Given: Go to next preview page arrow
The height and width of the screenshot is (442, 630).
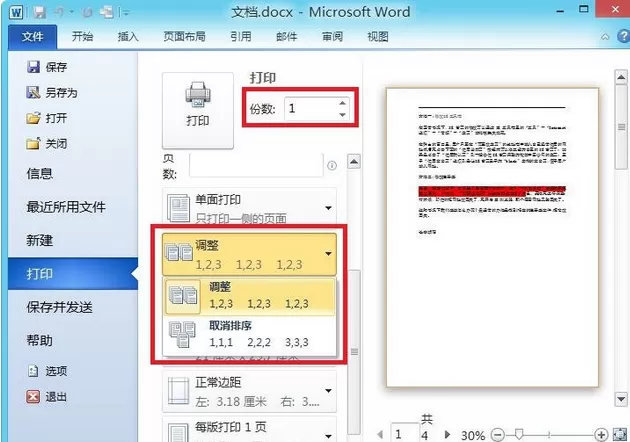Looking at the screenshot, I should [x=447, y=434].
